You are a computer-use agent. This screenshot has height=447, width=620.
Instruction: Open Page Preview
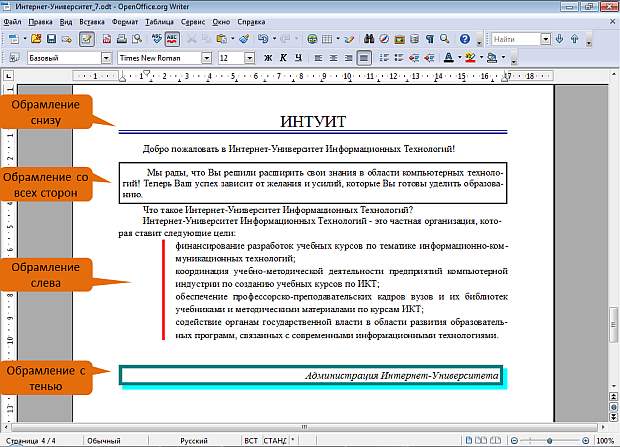pos(137,39)
